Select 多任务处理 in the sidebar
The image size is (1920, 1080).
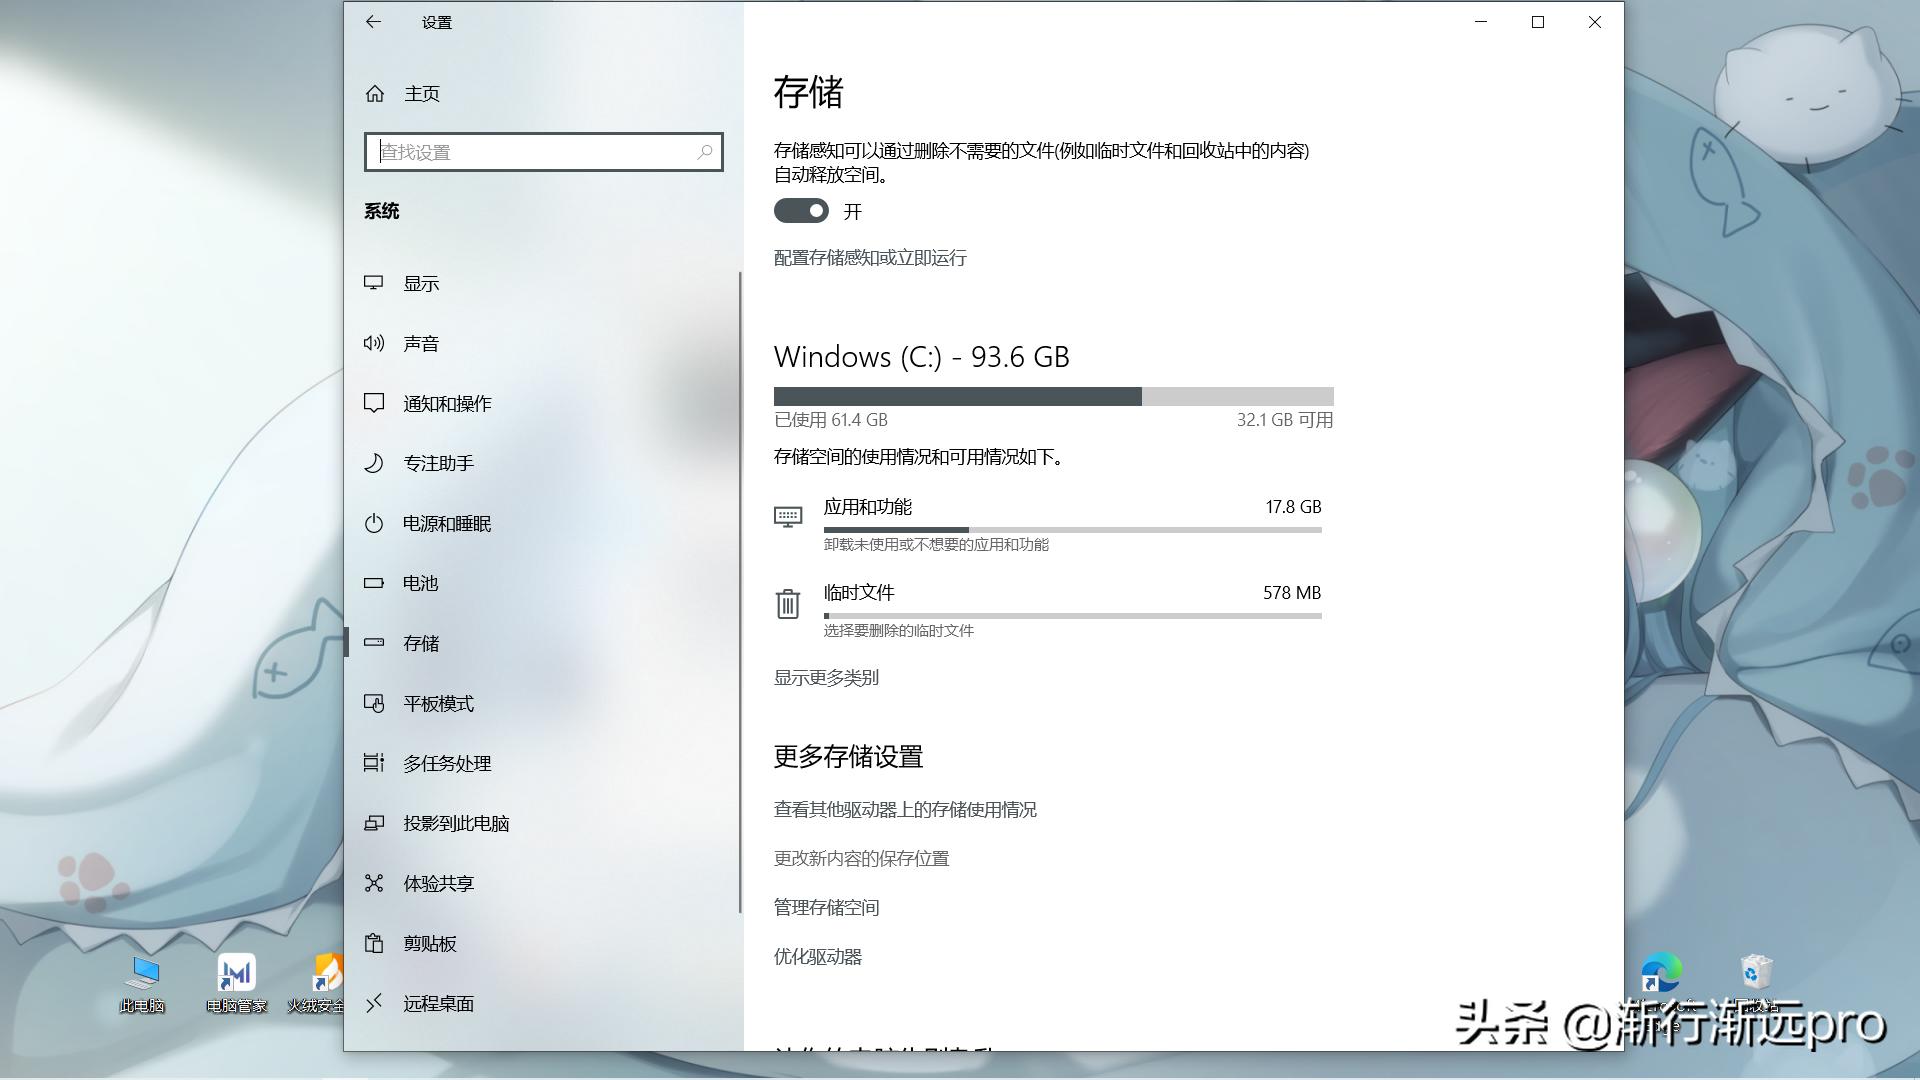[446, 763]
